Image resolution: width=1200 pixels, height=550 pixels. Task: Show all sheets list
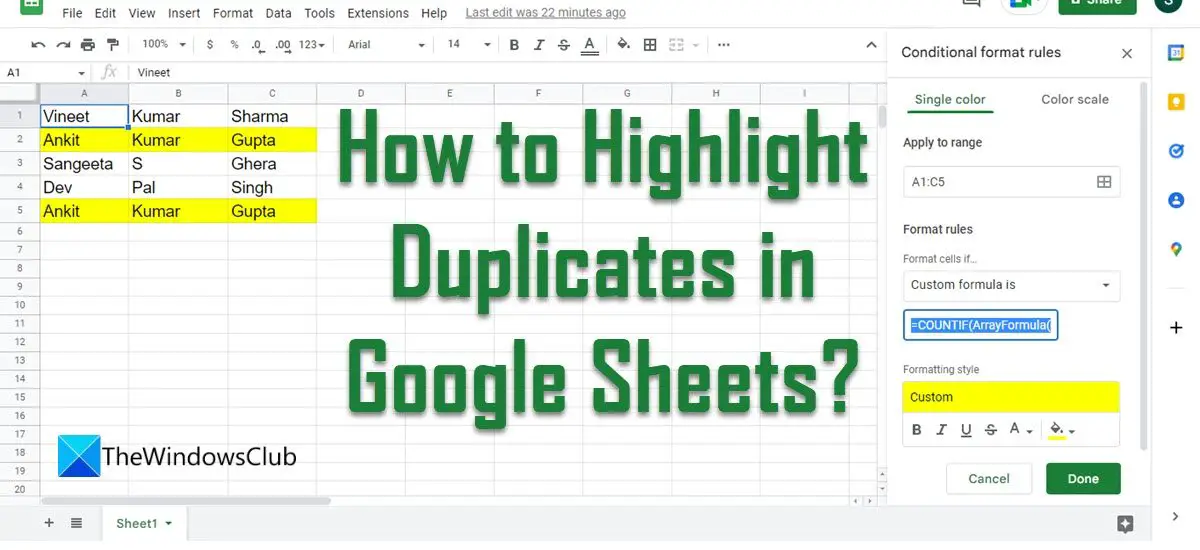(76, 523)
